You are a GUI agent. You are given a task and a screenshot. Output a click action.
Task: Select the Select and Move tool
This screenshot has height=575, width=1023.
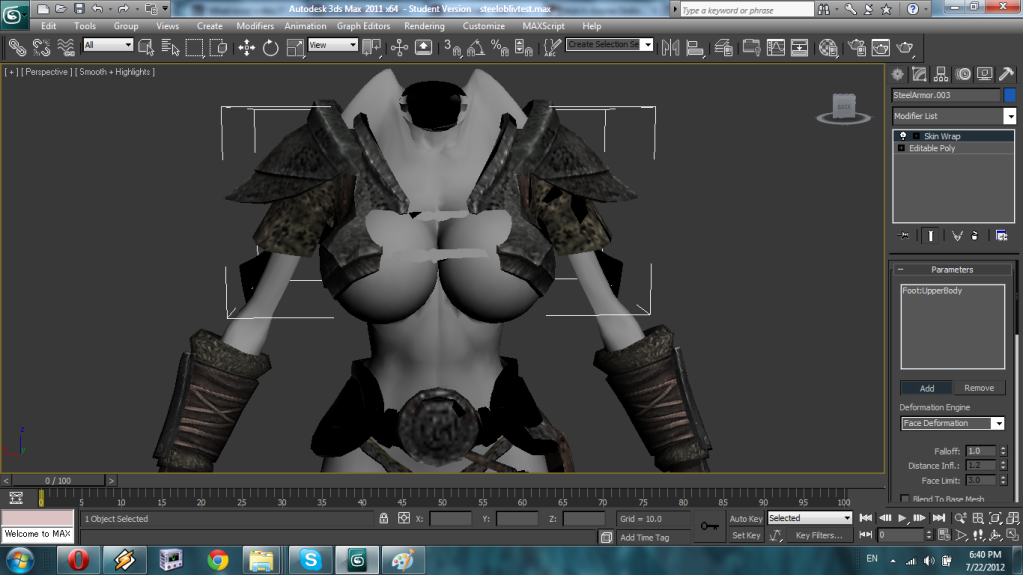(247, 48)
